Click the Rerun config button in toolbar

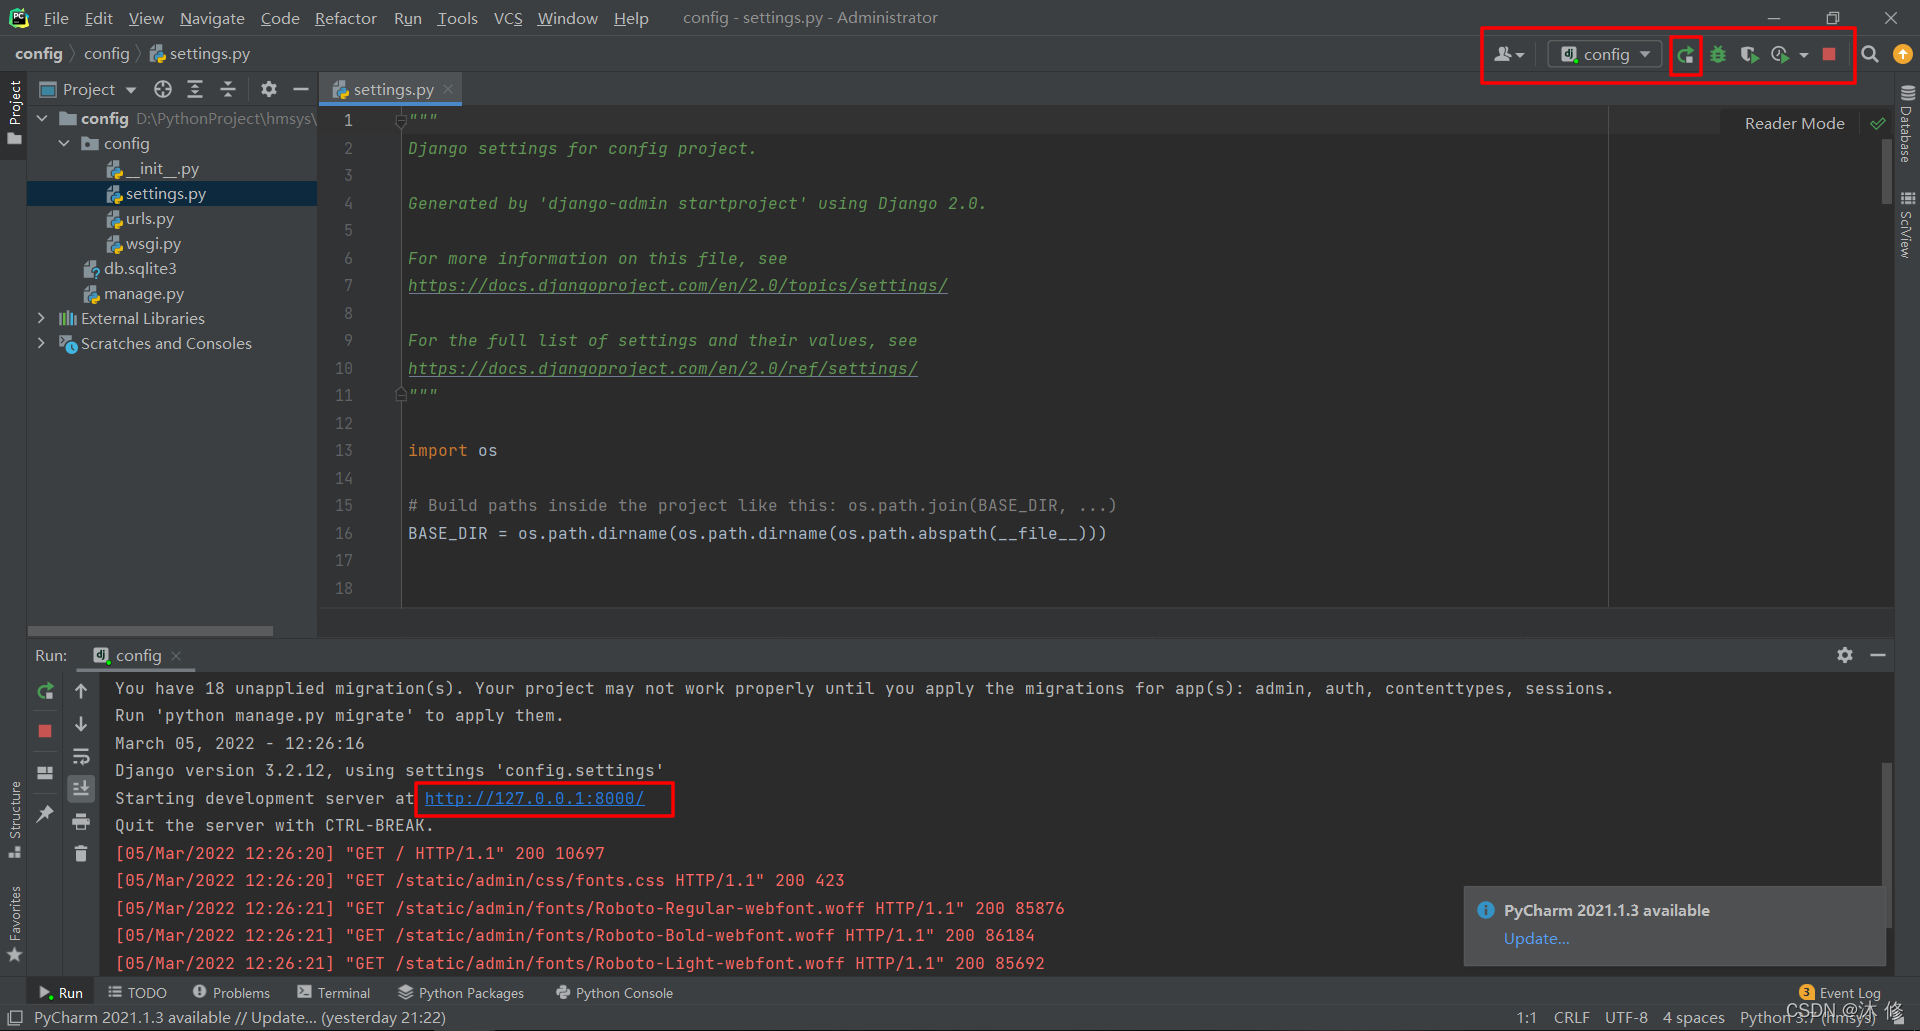(1686, 55)
